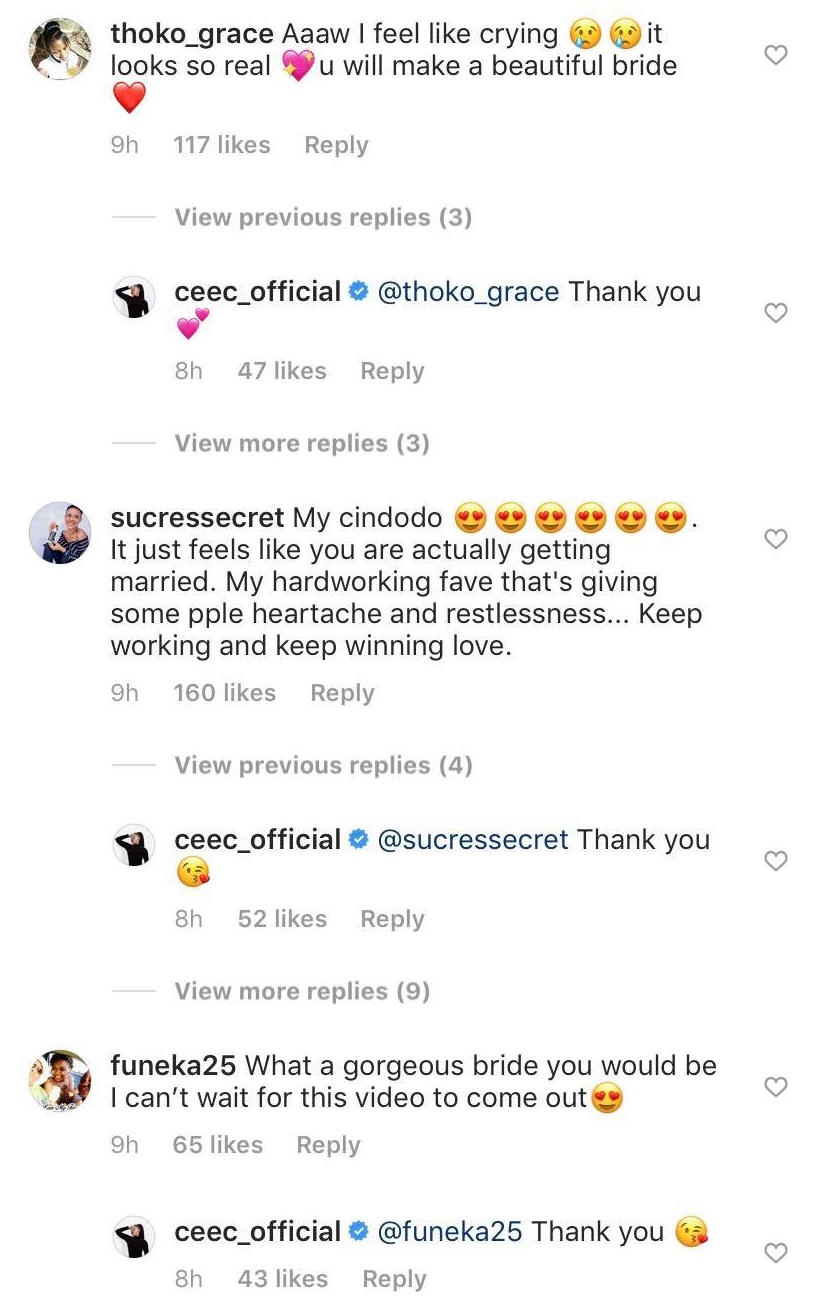
Task: Reply to sucressecret's comment
Action: click(x=342, y=693)
